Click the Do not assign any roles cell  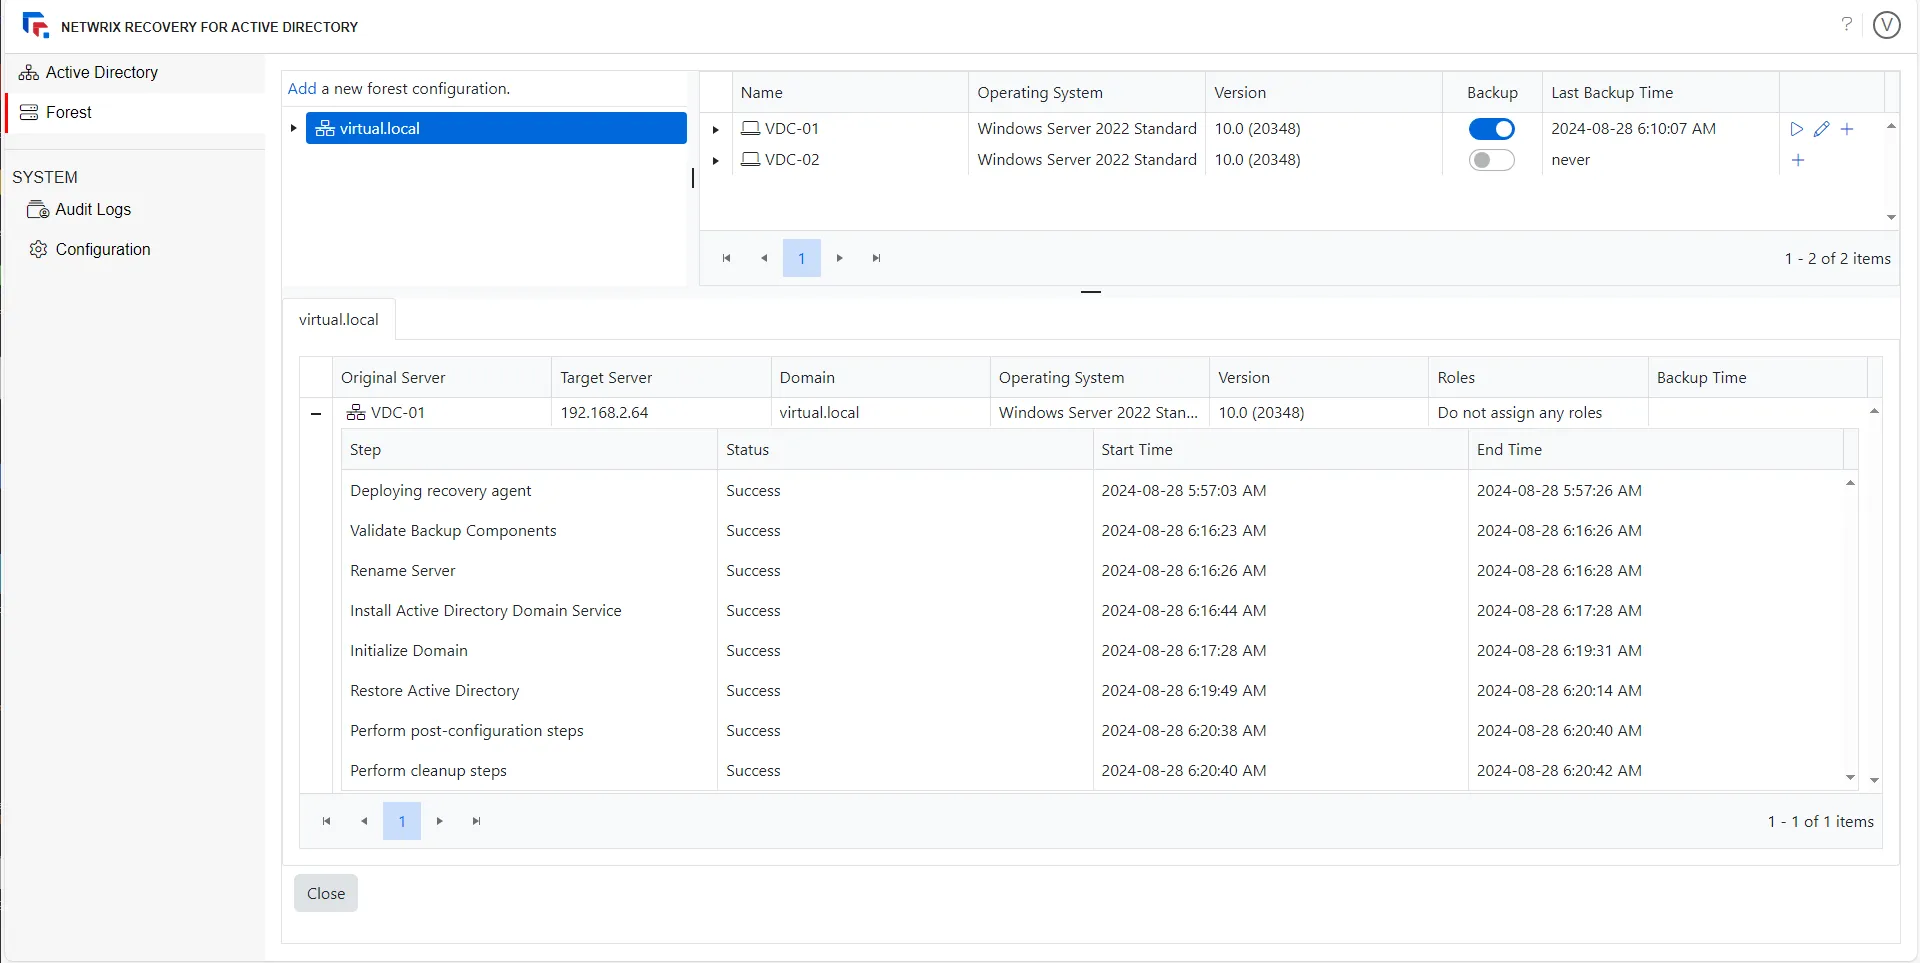pyautogui.click(x=1538, y=413)
